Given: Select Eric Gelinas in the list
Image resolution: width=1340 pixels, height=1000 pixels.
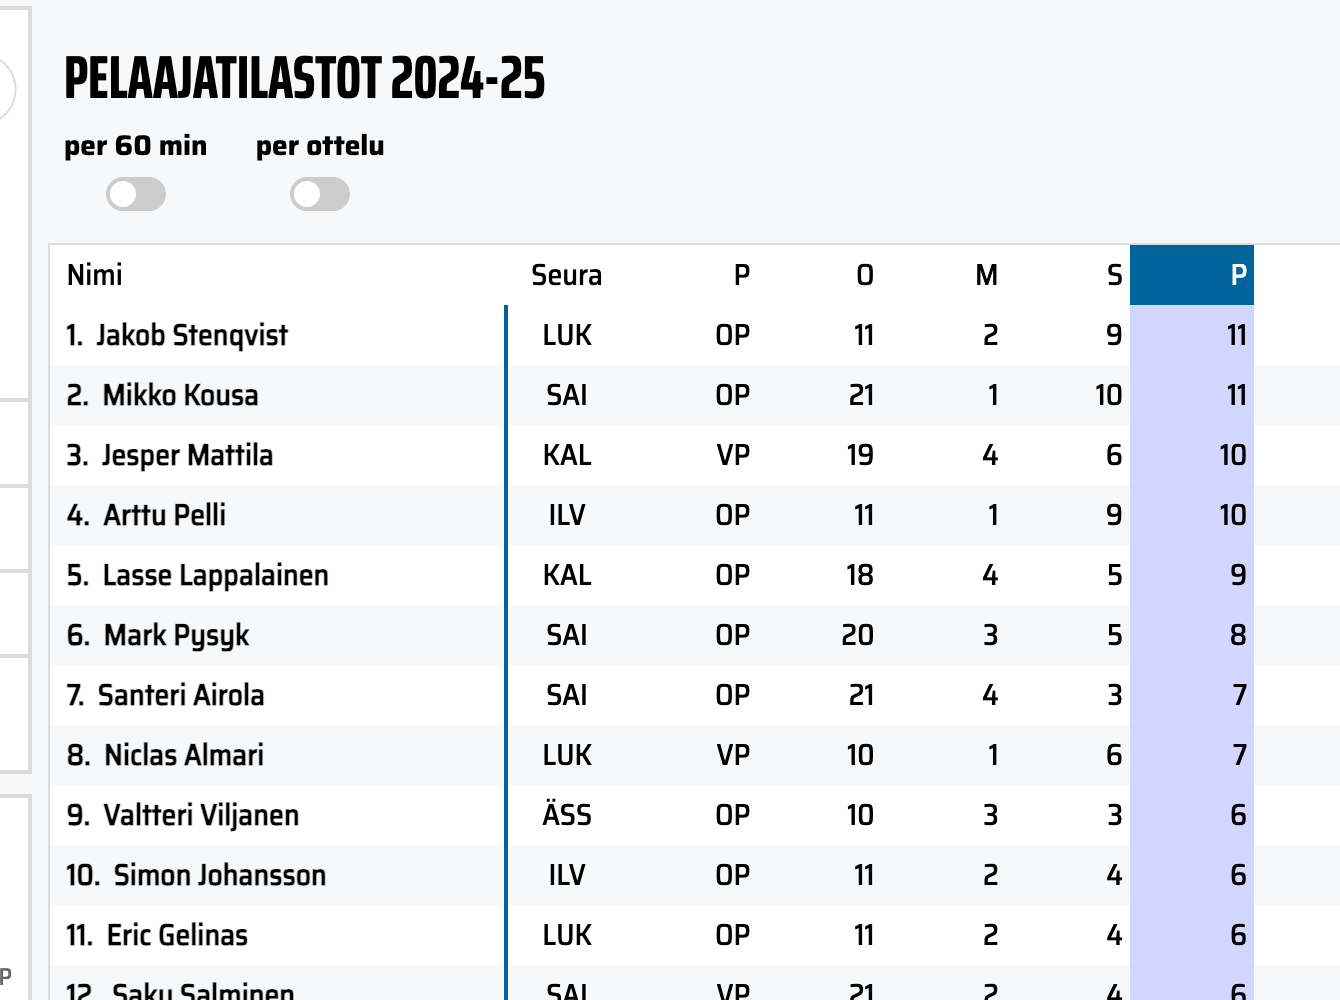Looking at the screenshot, I should (177, 935).
